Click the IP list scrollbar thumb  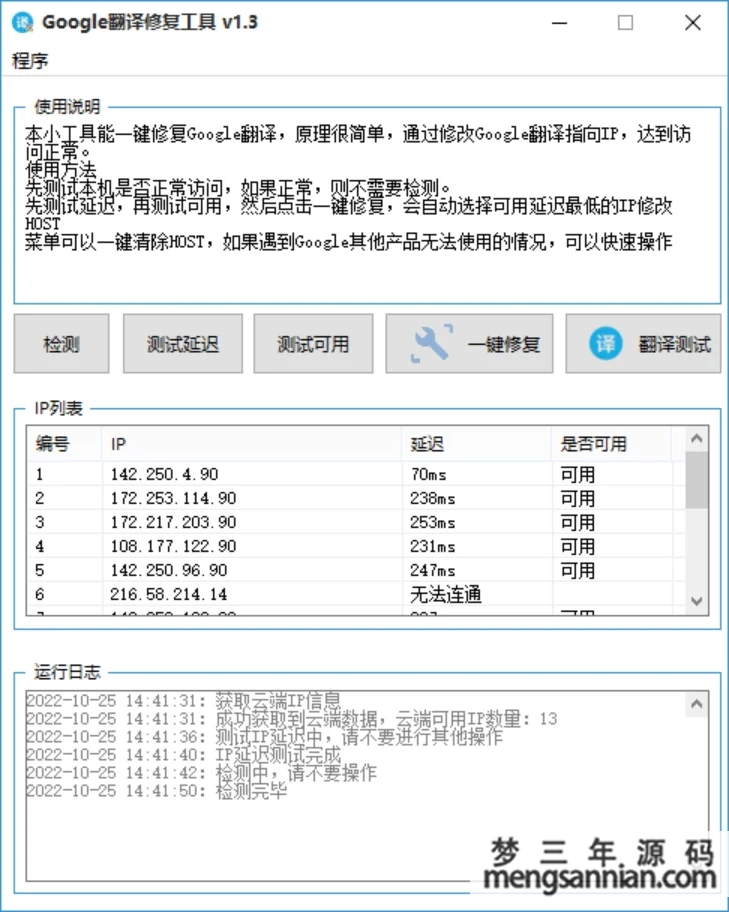pyautogui.click(x=696, y=480)
